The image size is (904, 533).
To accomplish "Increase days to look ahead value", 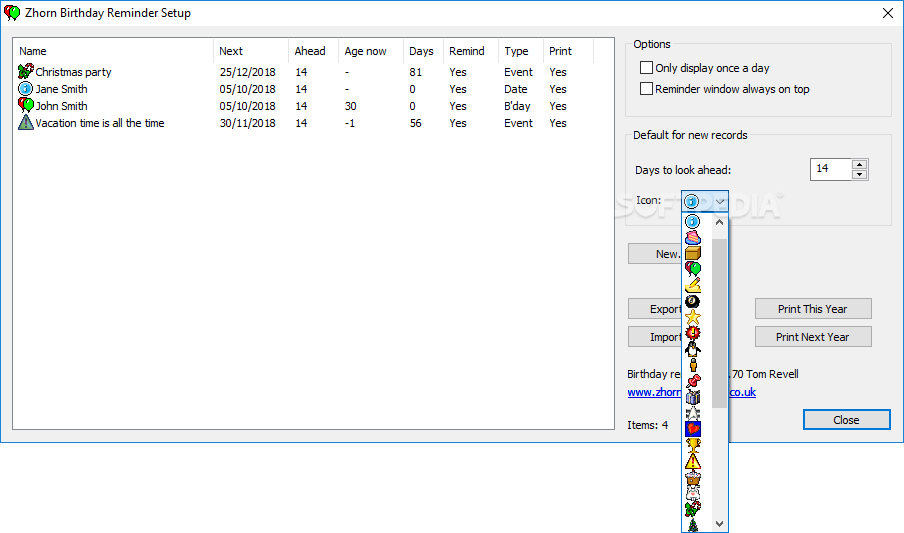I will point(860,164).
